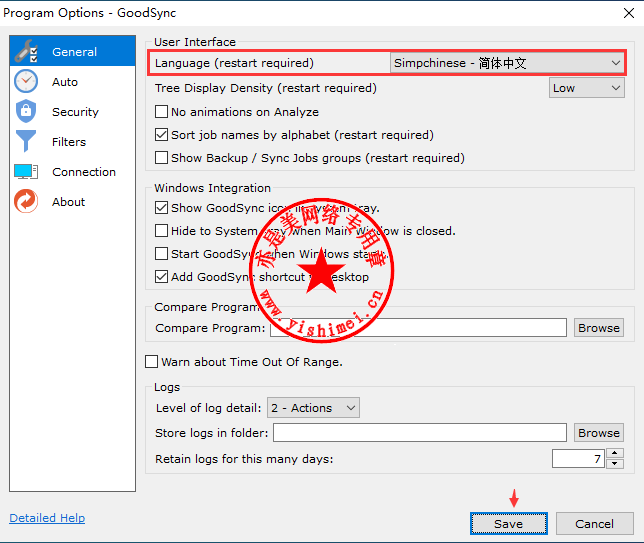Click the General wrench icon
Viewport: 644px width, 543px height.
tap(26, 51)
